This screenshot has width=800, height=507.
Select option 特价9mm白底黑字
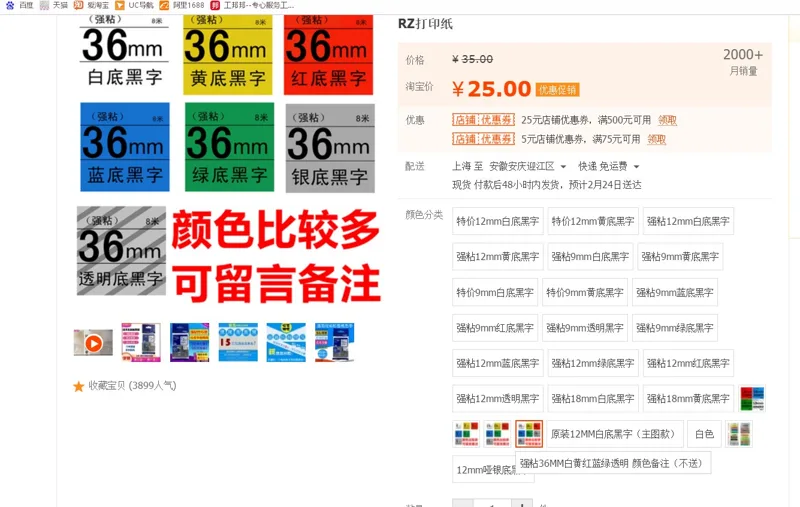coord(495,292)
